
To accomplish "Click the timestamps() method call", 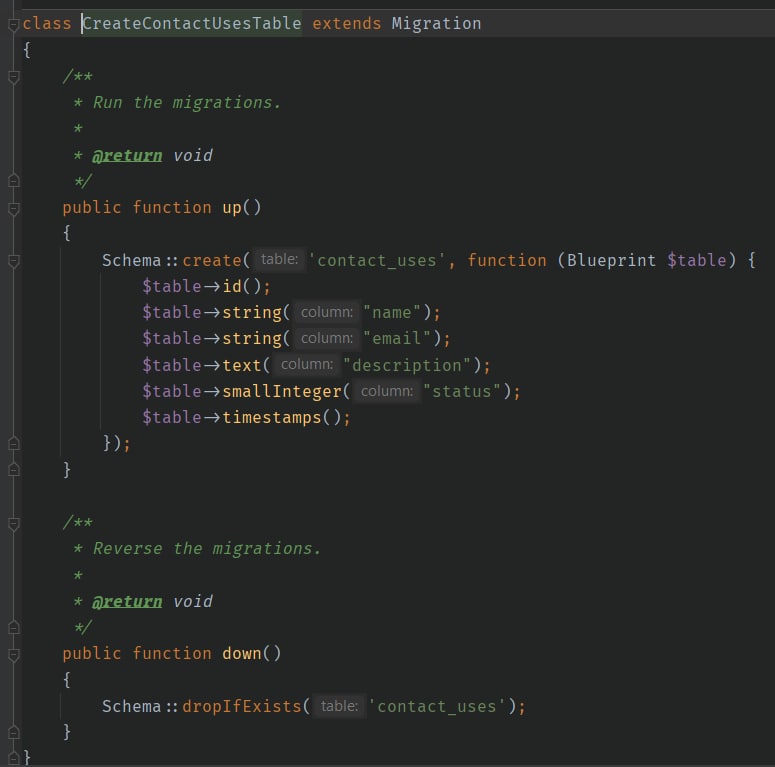I will point(282,418).
